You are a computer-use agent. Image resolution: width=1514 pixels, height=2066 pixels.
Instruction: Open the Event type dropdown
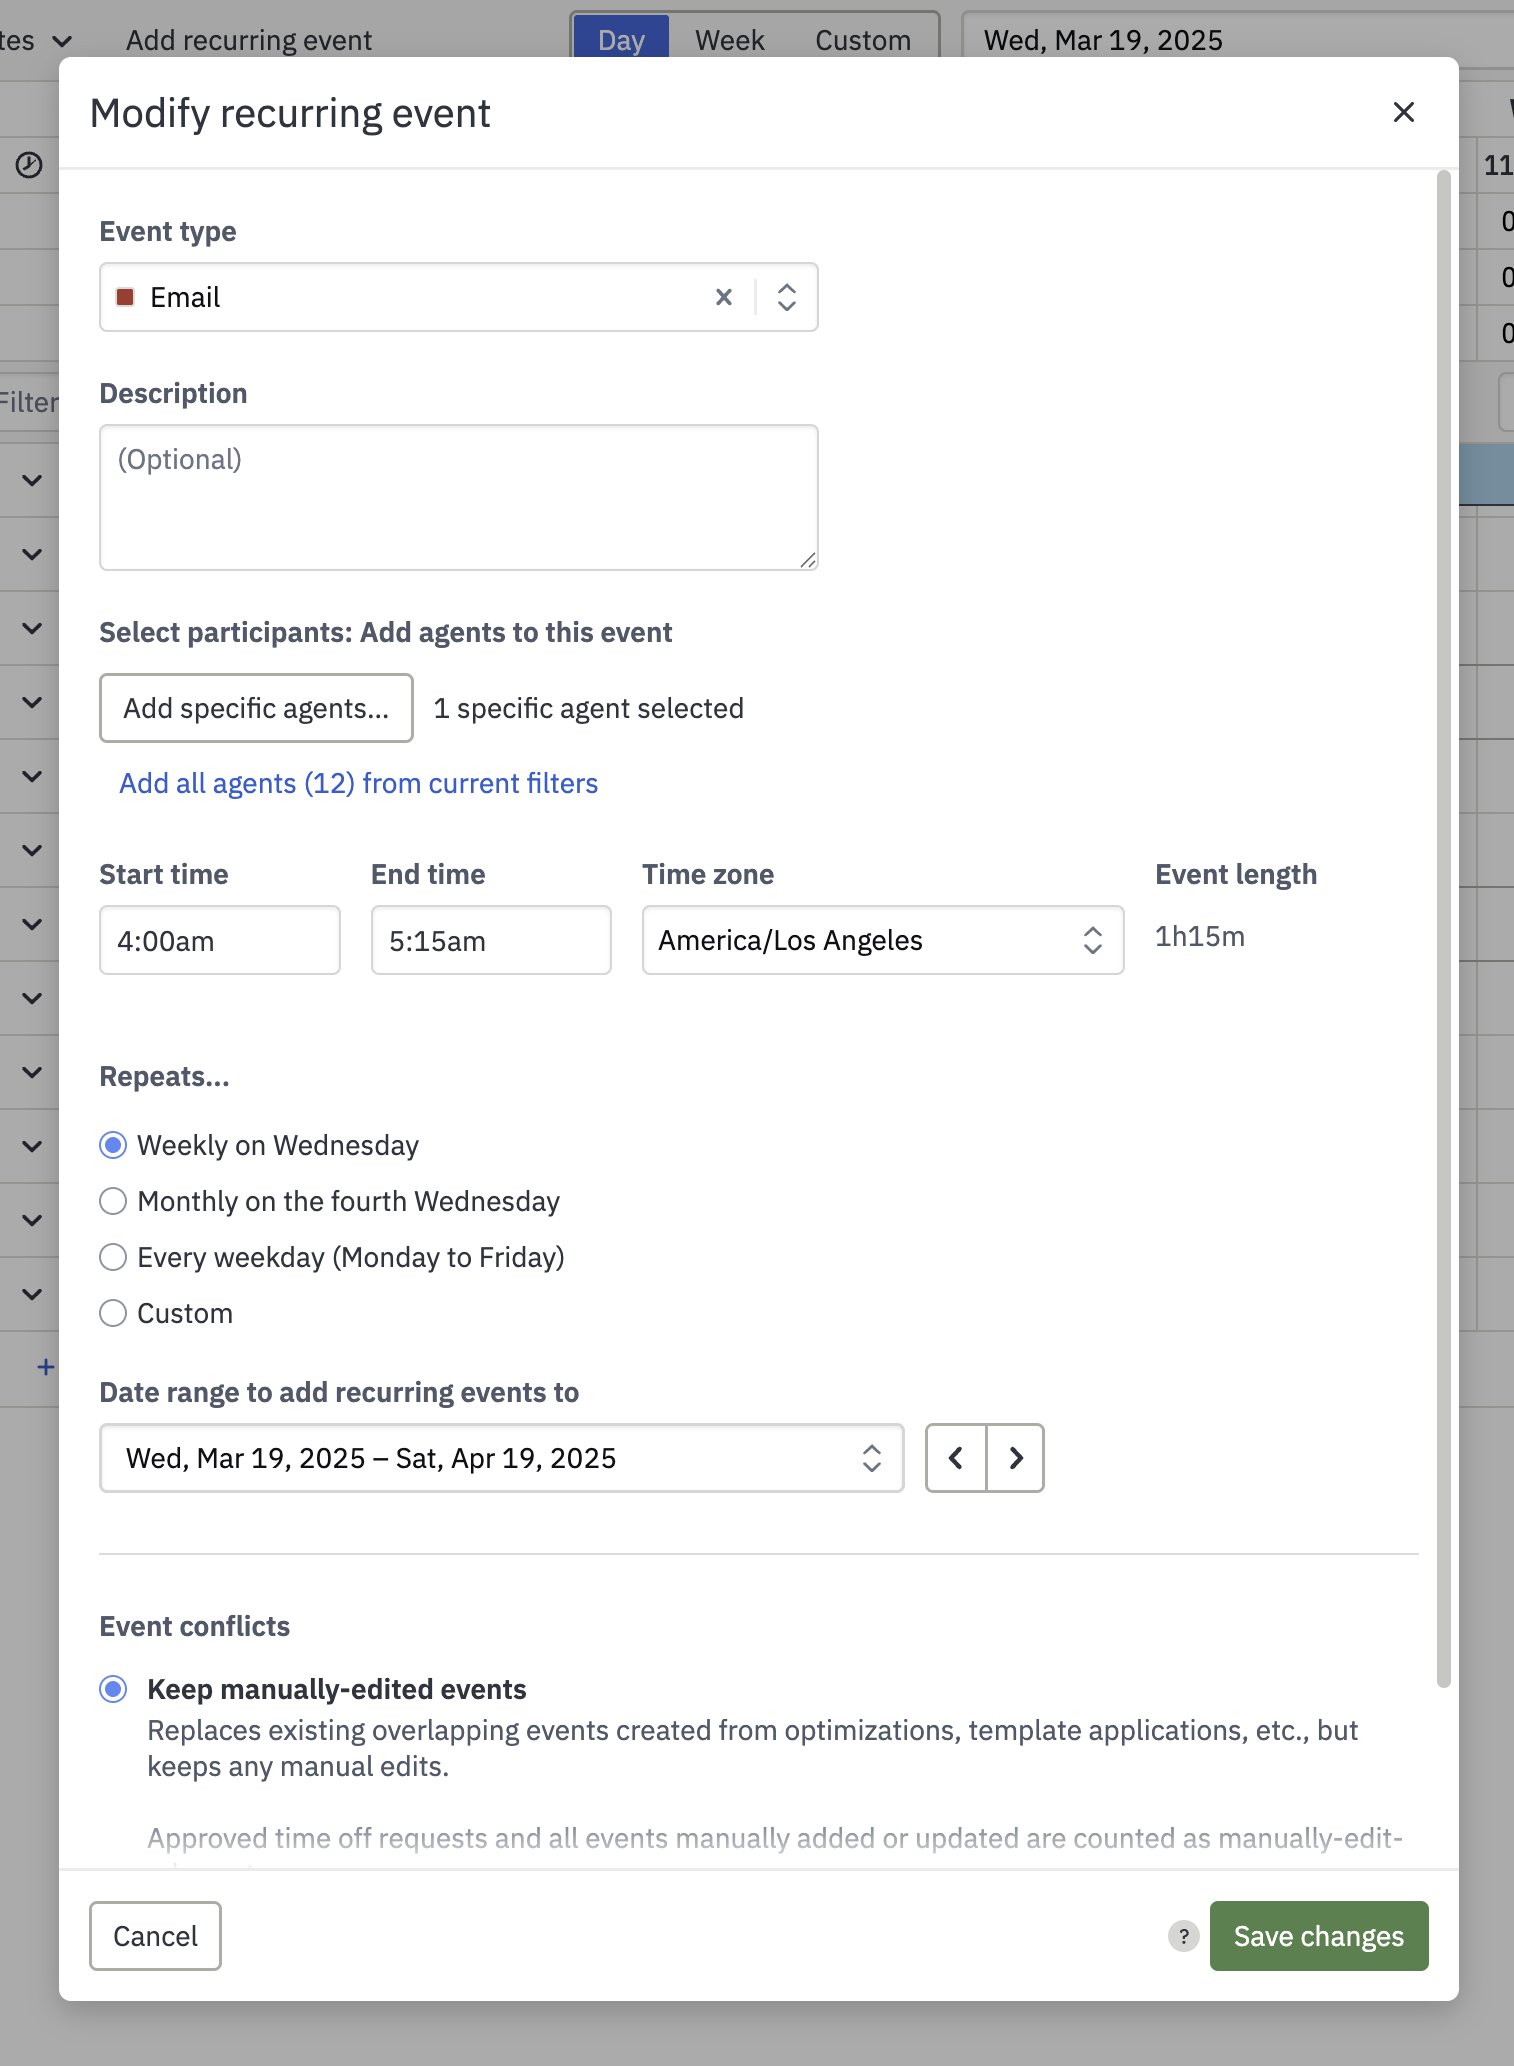[x=787, y=297]
